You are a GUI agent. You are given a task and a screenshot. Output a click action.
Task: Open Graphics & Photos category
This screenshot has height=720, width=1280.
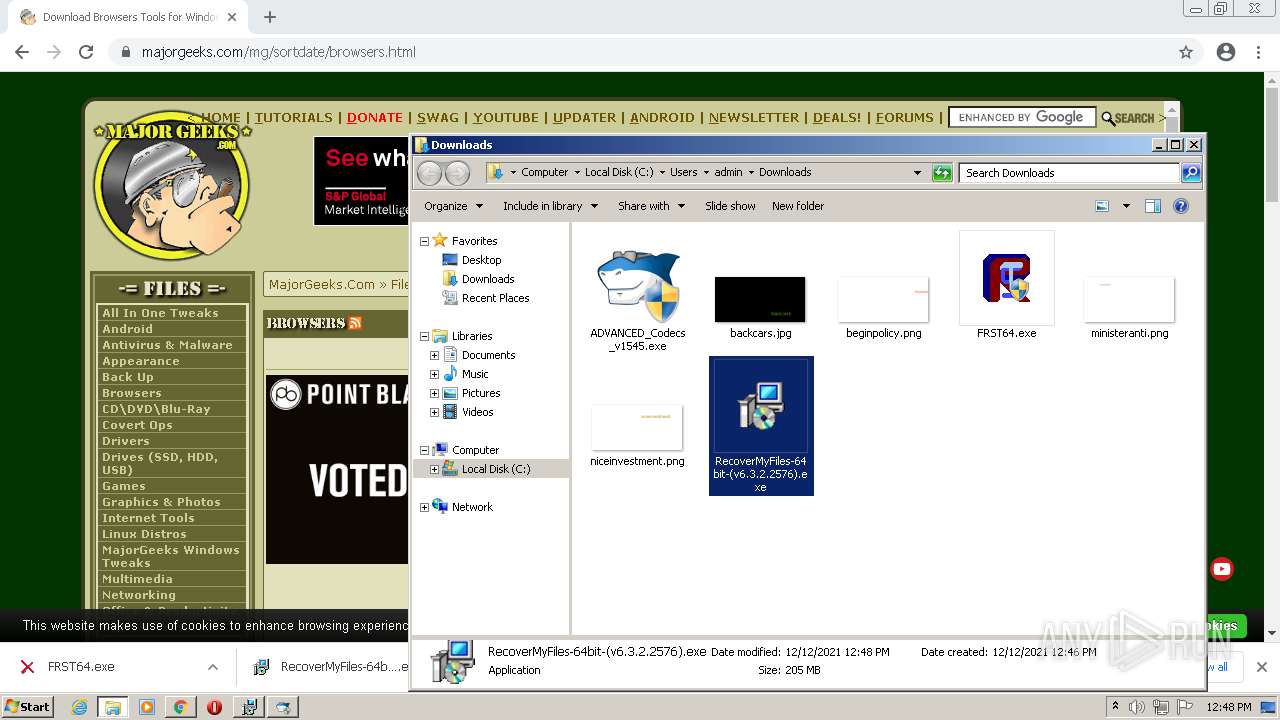click(x=161, y=502)
